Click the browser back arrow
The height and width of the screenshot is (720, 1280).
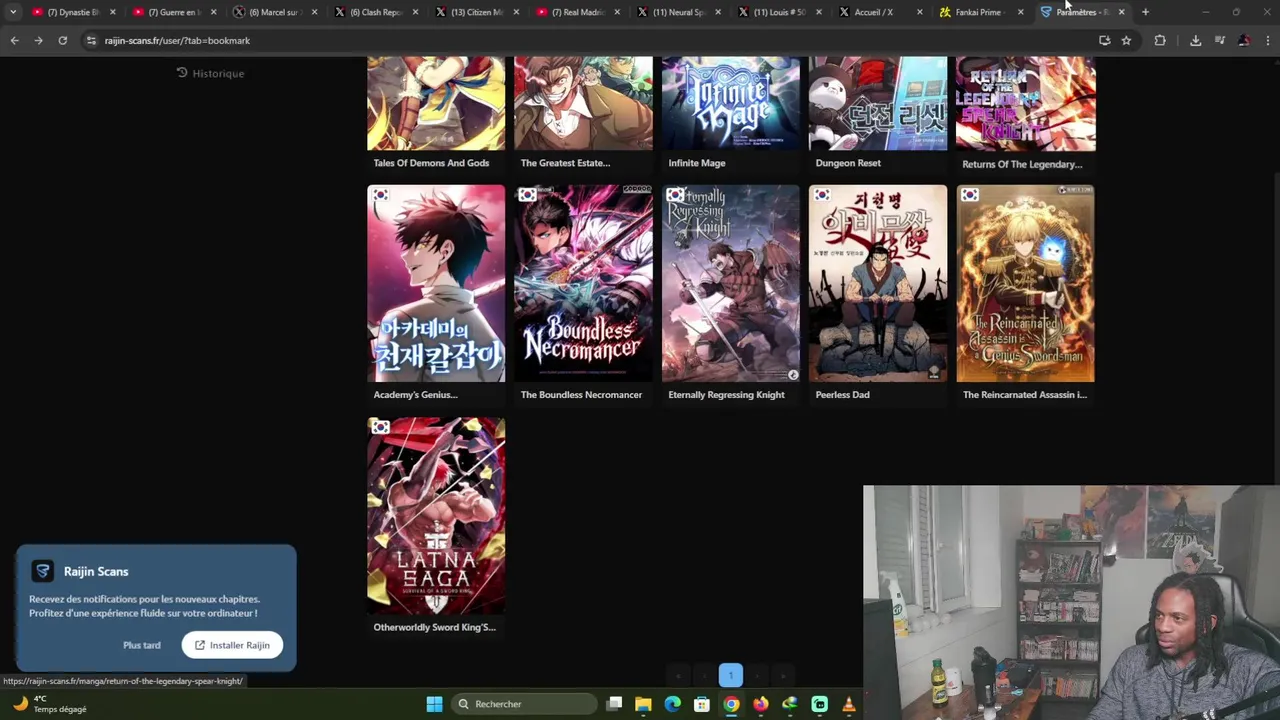pos(14,40)
